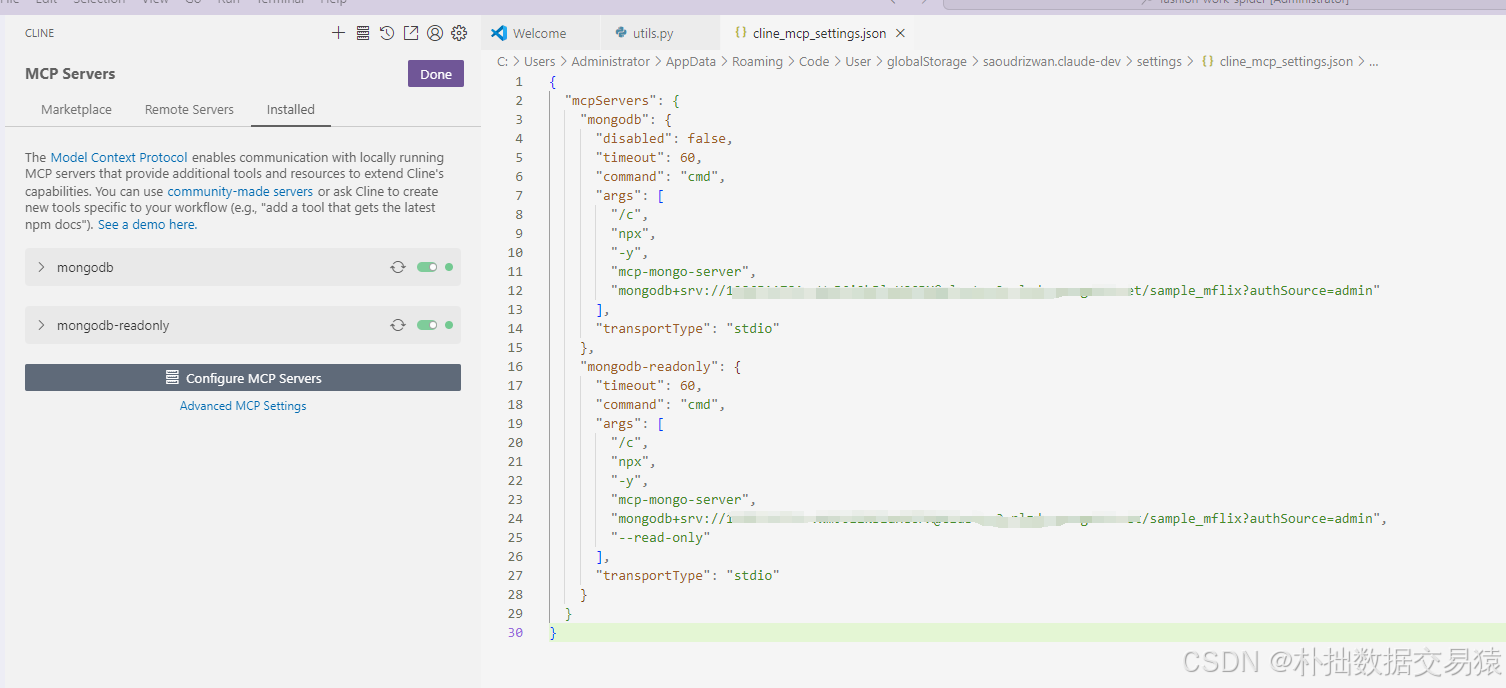Click "command": "cmd" on line 18
The width and height of the screenshot is (1506, 688).
pyautogui.click(x=660, y=404)
